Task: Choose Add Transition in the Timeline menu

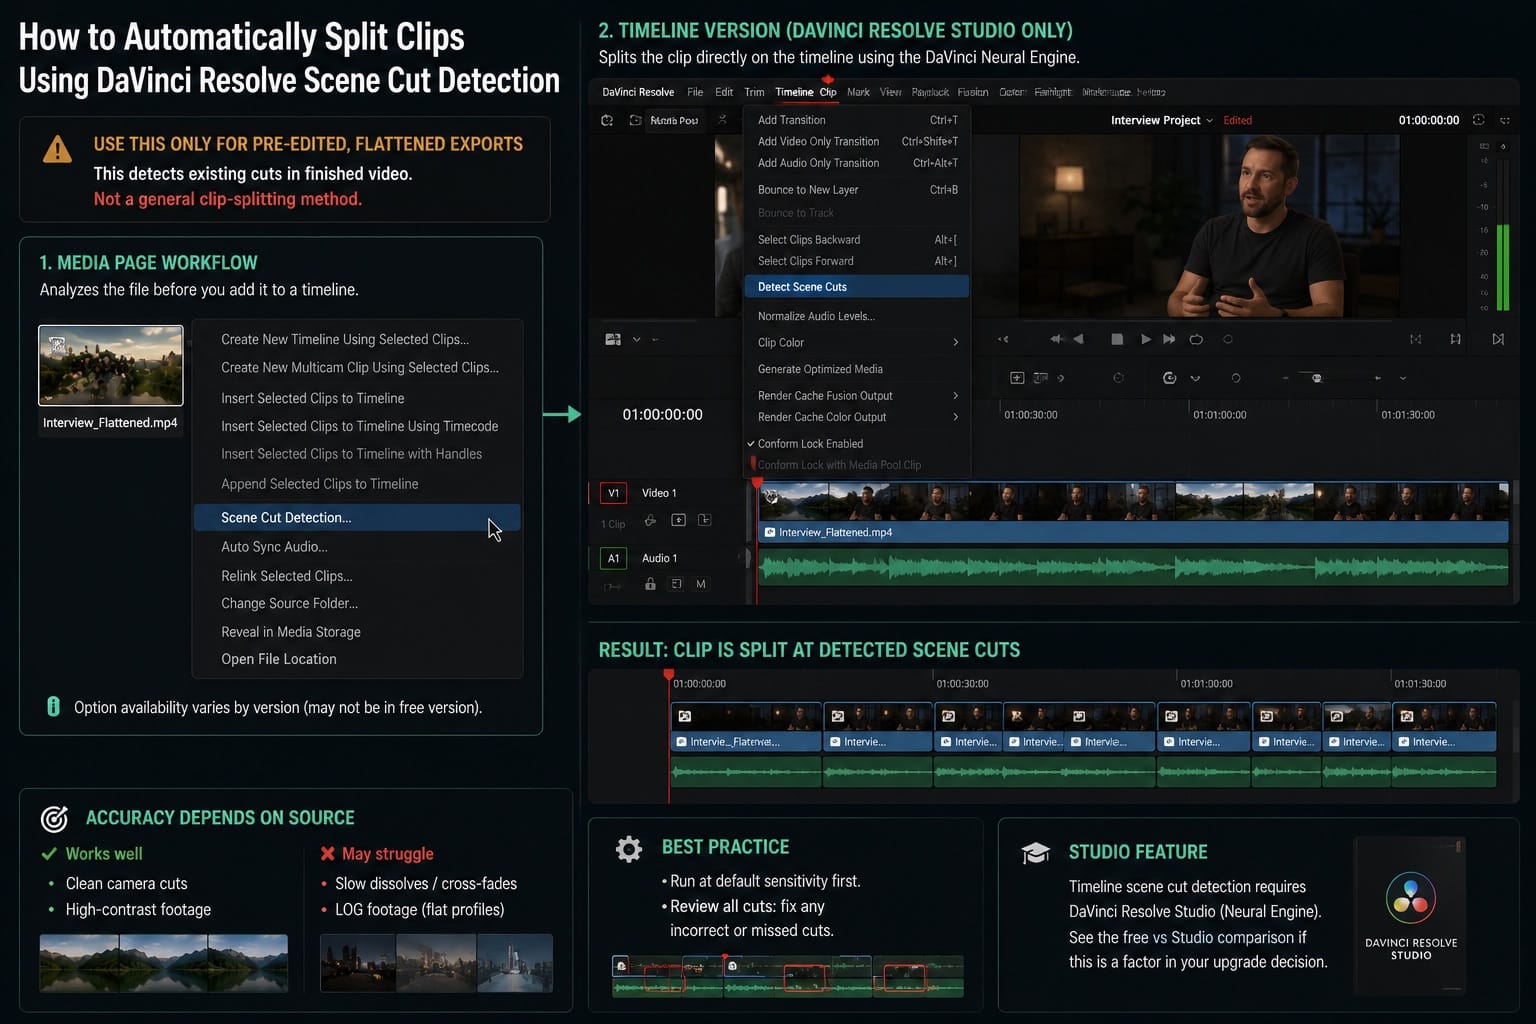Action: coord(857,120)
